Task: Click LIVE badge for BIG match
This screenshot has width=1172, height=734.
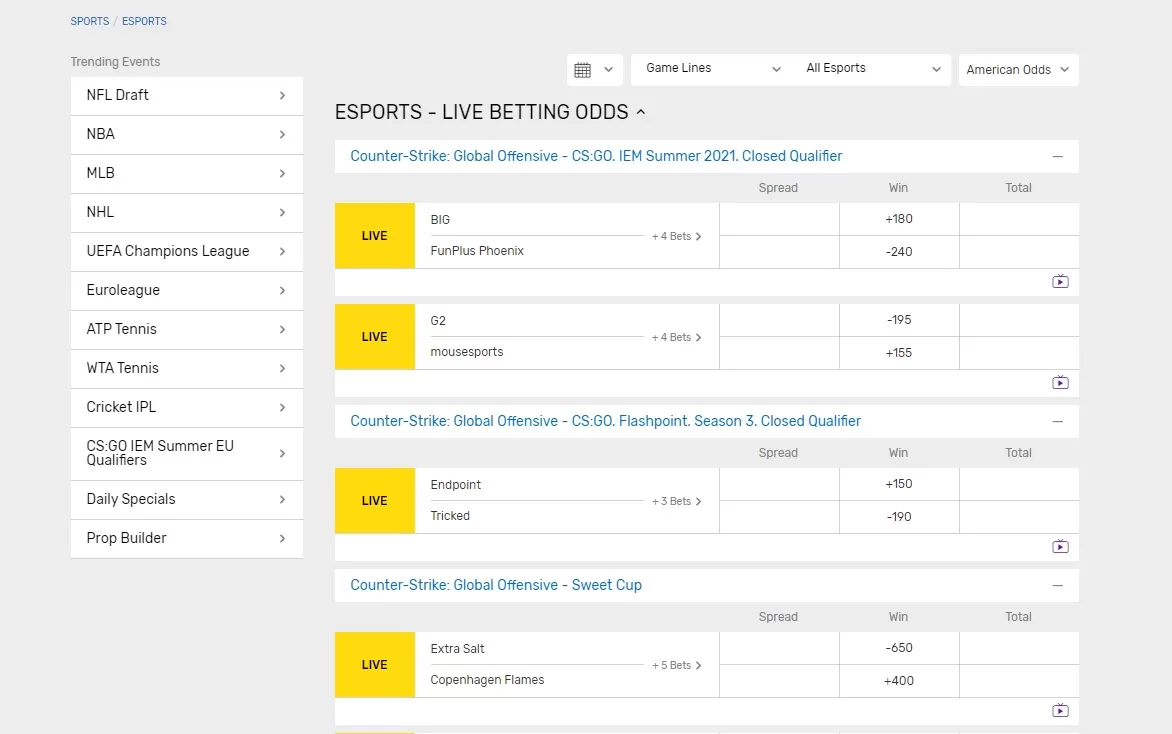Action: (x=374, y=235)
